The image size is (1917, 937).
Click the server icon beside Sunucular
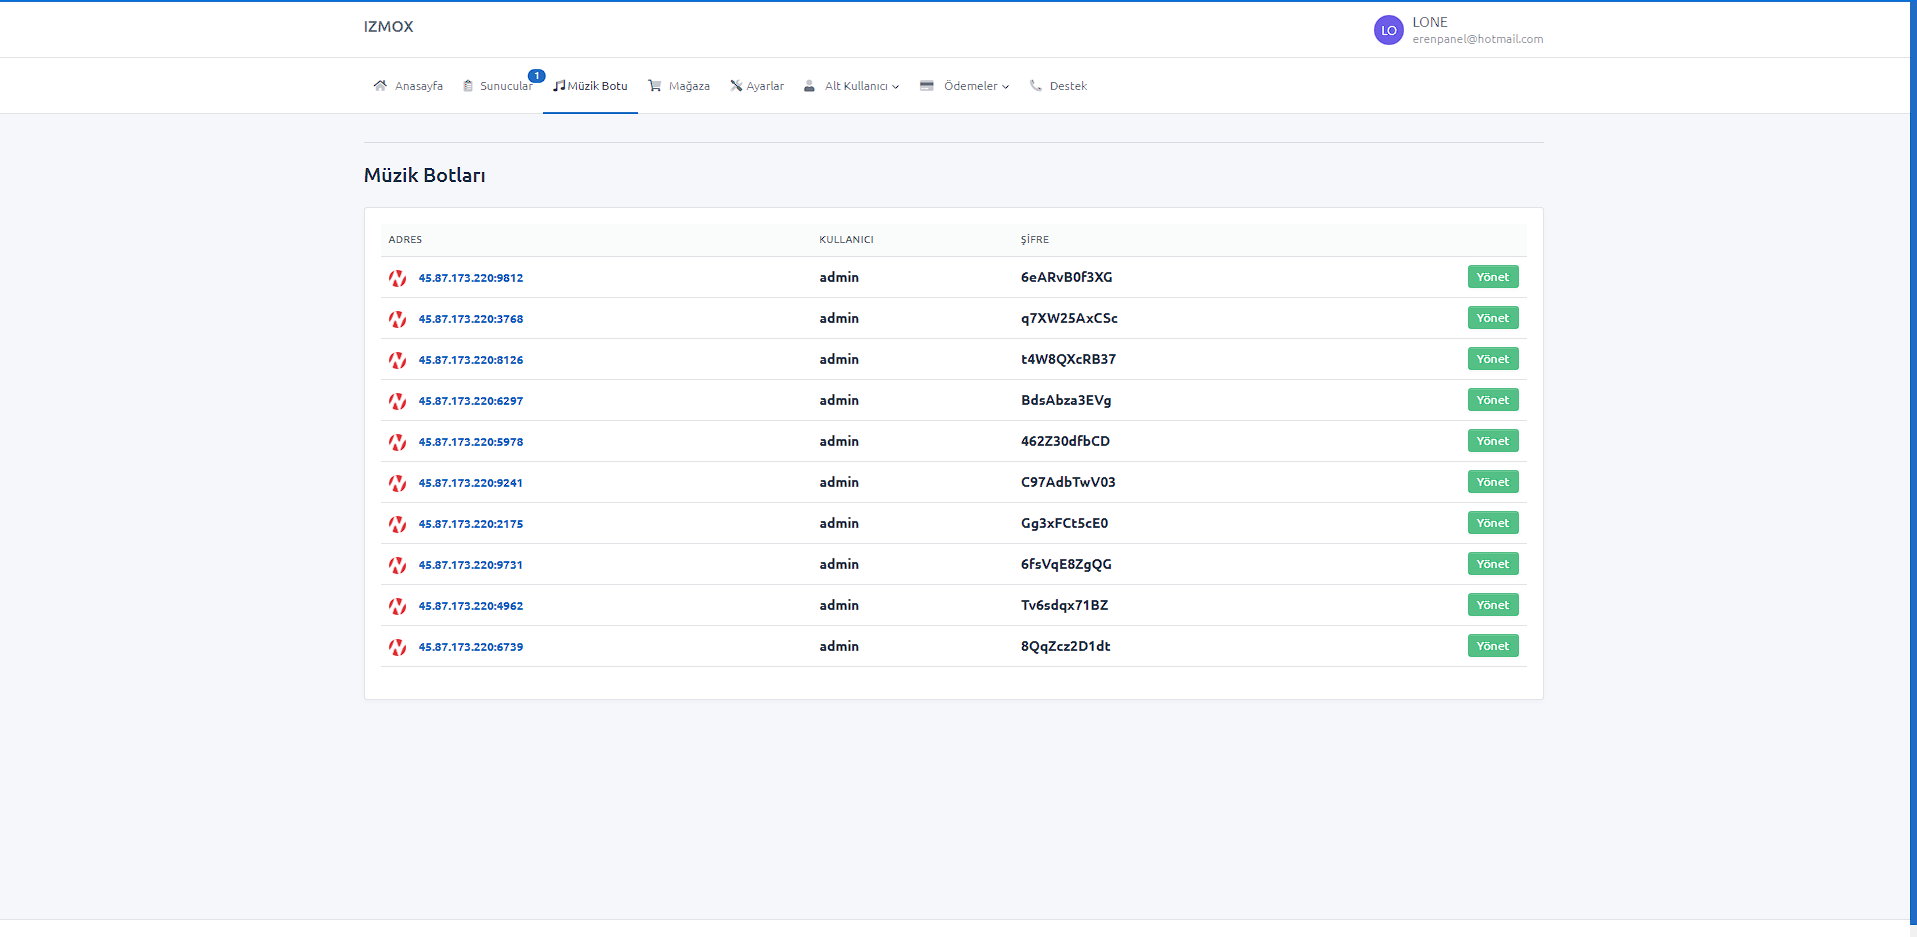point(468,86)
